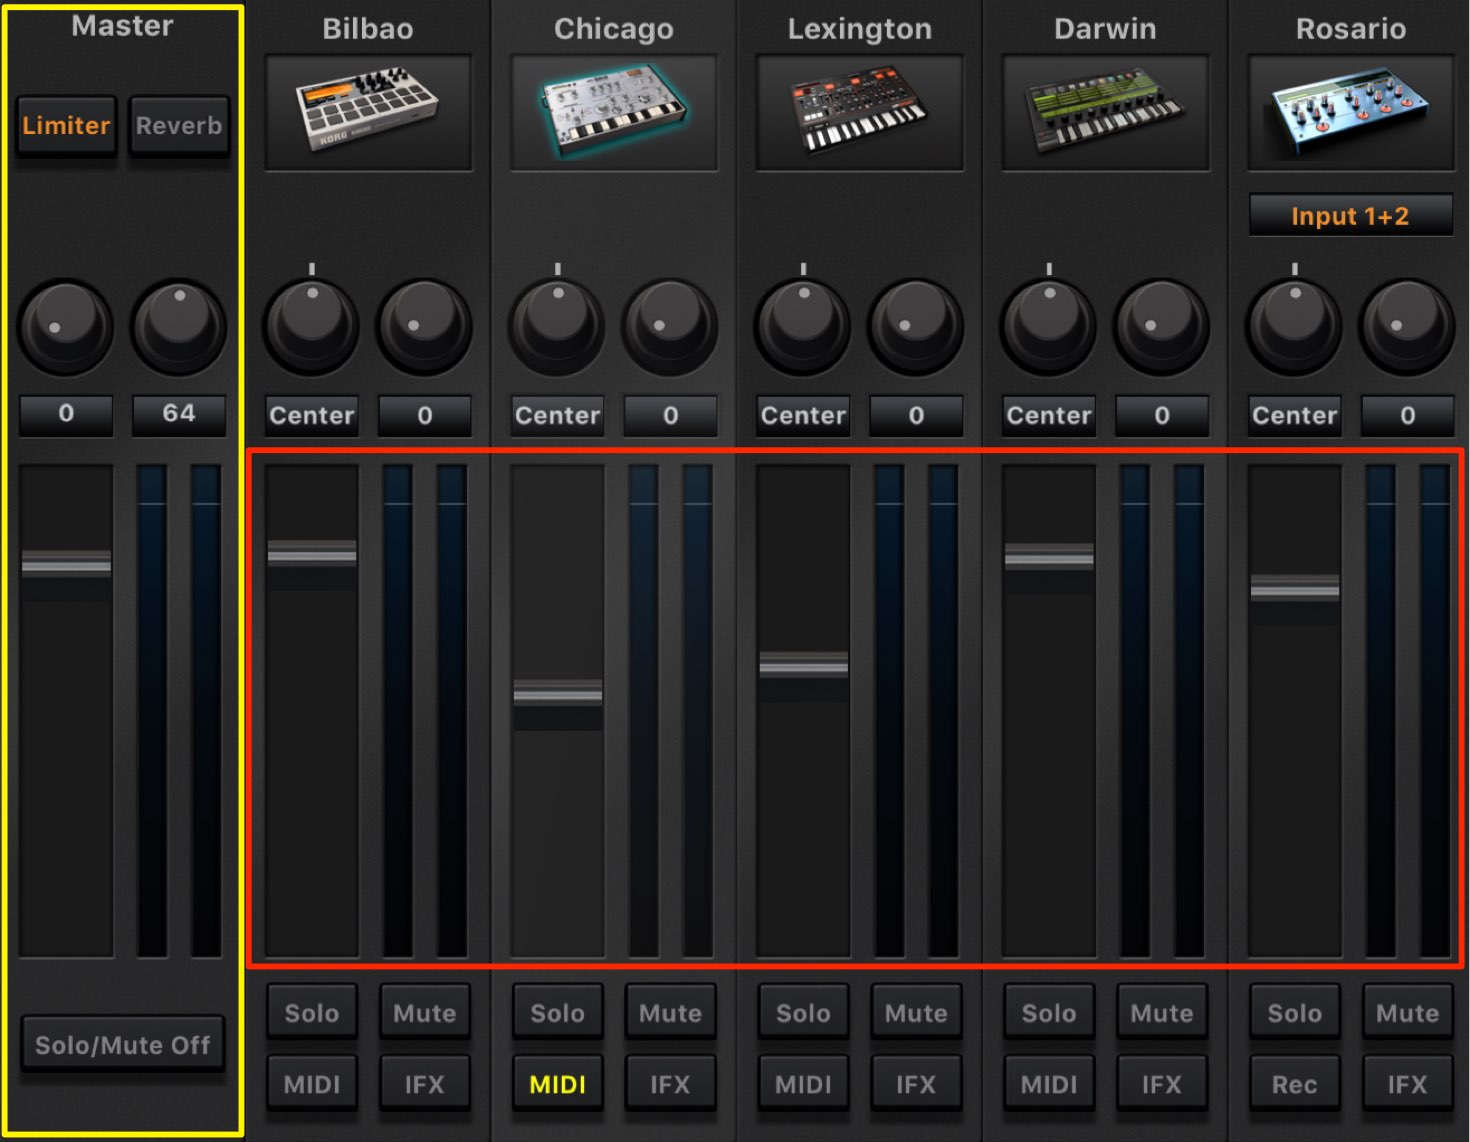The height and width of the screenshot is (1142, 1470).
Task: Open the Input 1+2 selector on Rosario
Action: [x=1351, y=216]
